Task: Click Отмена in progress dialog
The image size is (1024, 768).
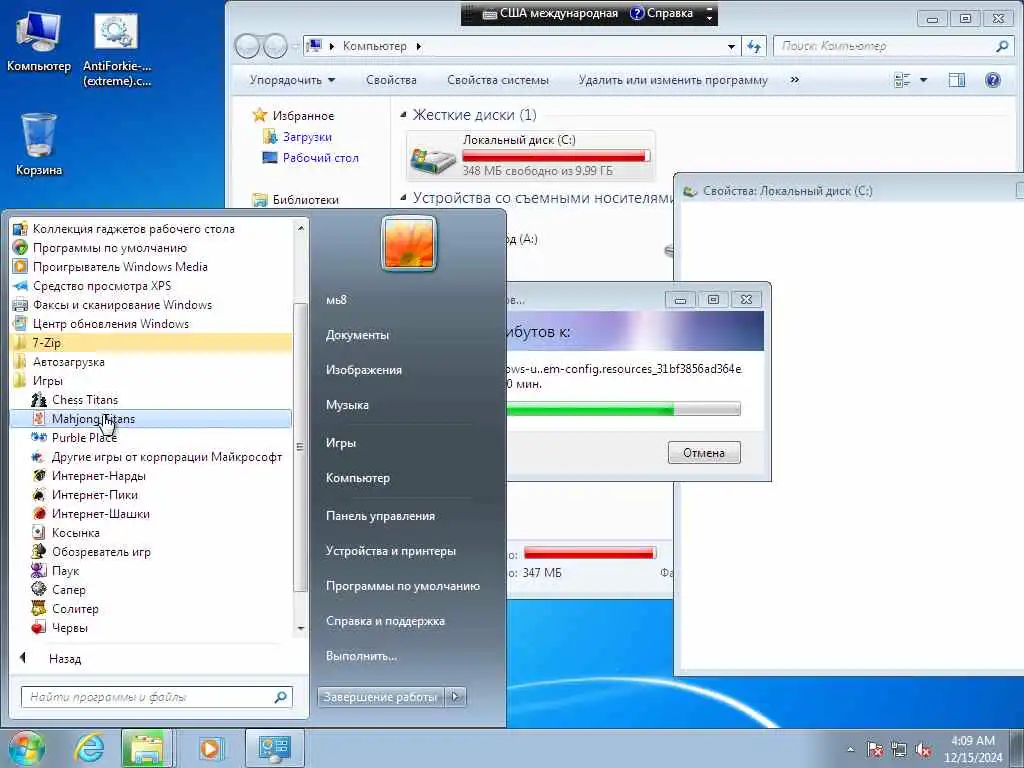Action: pyautogui.click(x=704, y=453)
